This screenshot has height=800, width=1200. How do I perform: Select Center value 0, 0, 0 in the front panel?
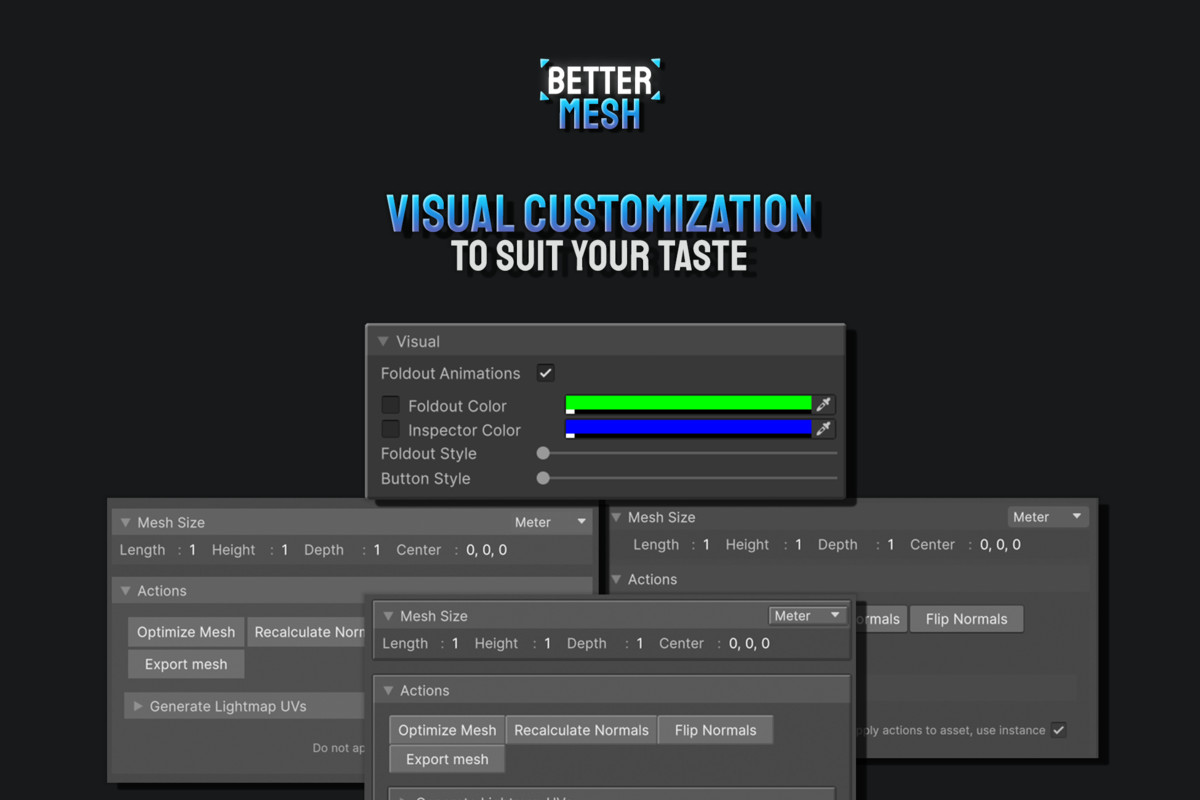coord(749,644)
